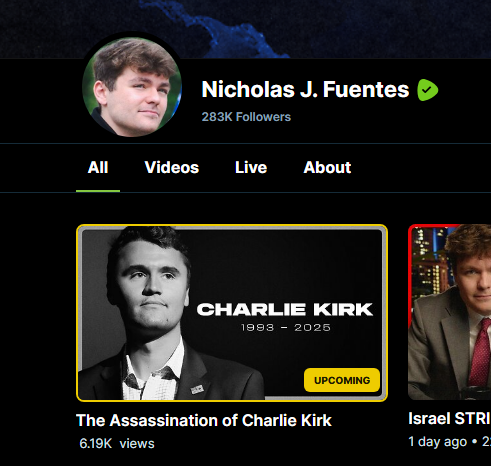Click the green underline beneath All tab
The width and height of the screenshot is (491, 466).
coord(98,191)
